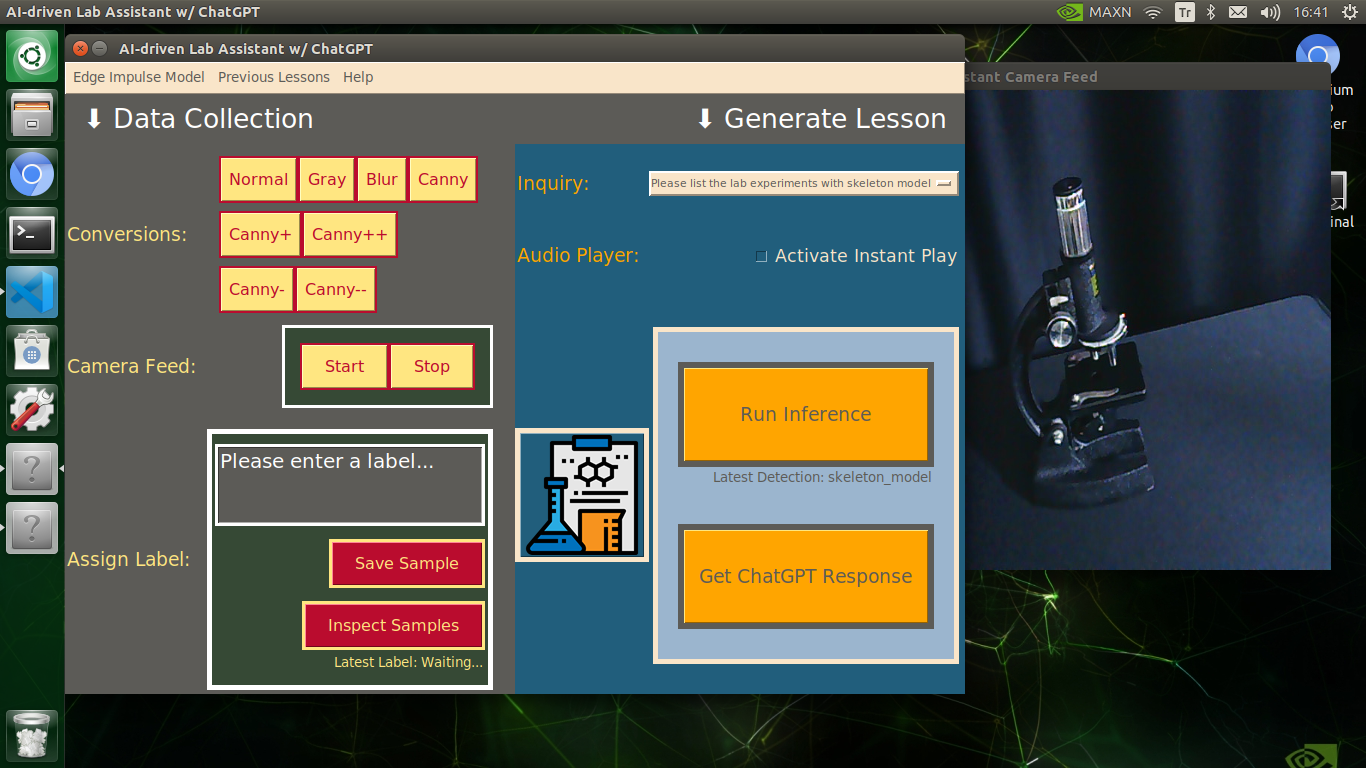Image resolution: width=1366 pixels, height=768 pixels.
Task: Open the keyboard input source indicator
Action: [x=1185, y=12]
